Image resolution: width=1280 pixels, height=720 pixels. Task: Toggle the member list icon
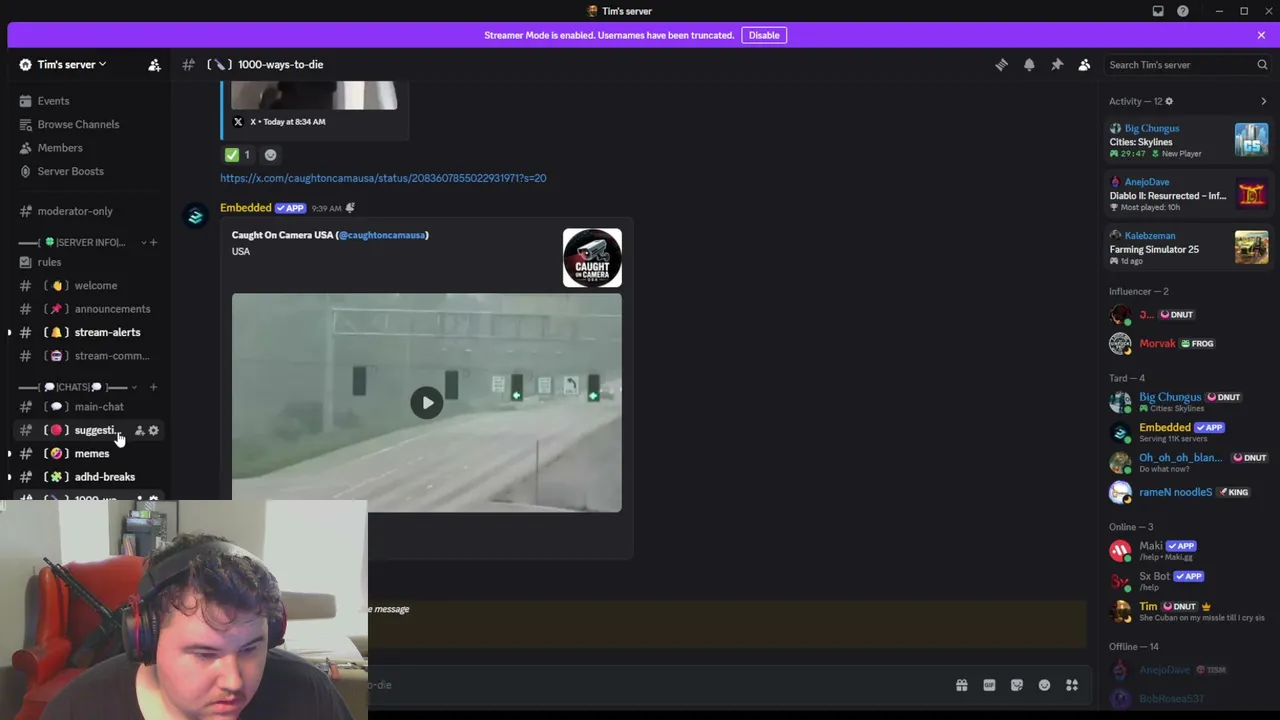click(1084, 65)
